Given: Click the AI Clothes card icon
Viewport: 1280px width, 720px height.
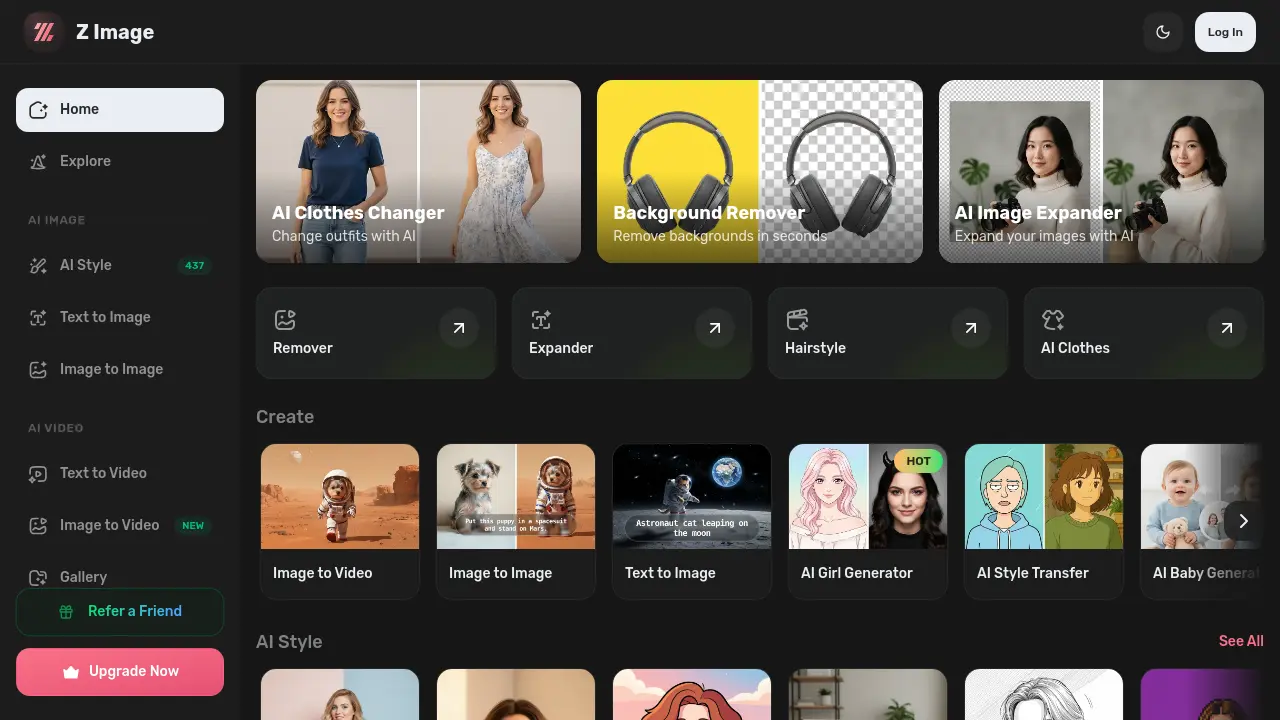Looking at the screenshot, I should tap(1053, 320).
